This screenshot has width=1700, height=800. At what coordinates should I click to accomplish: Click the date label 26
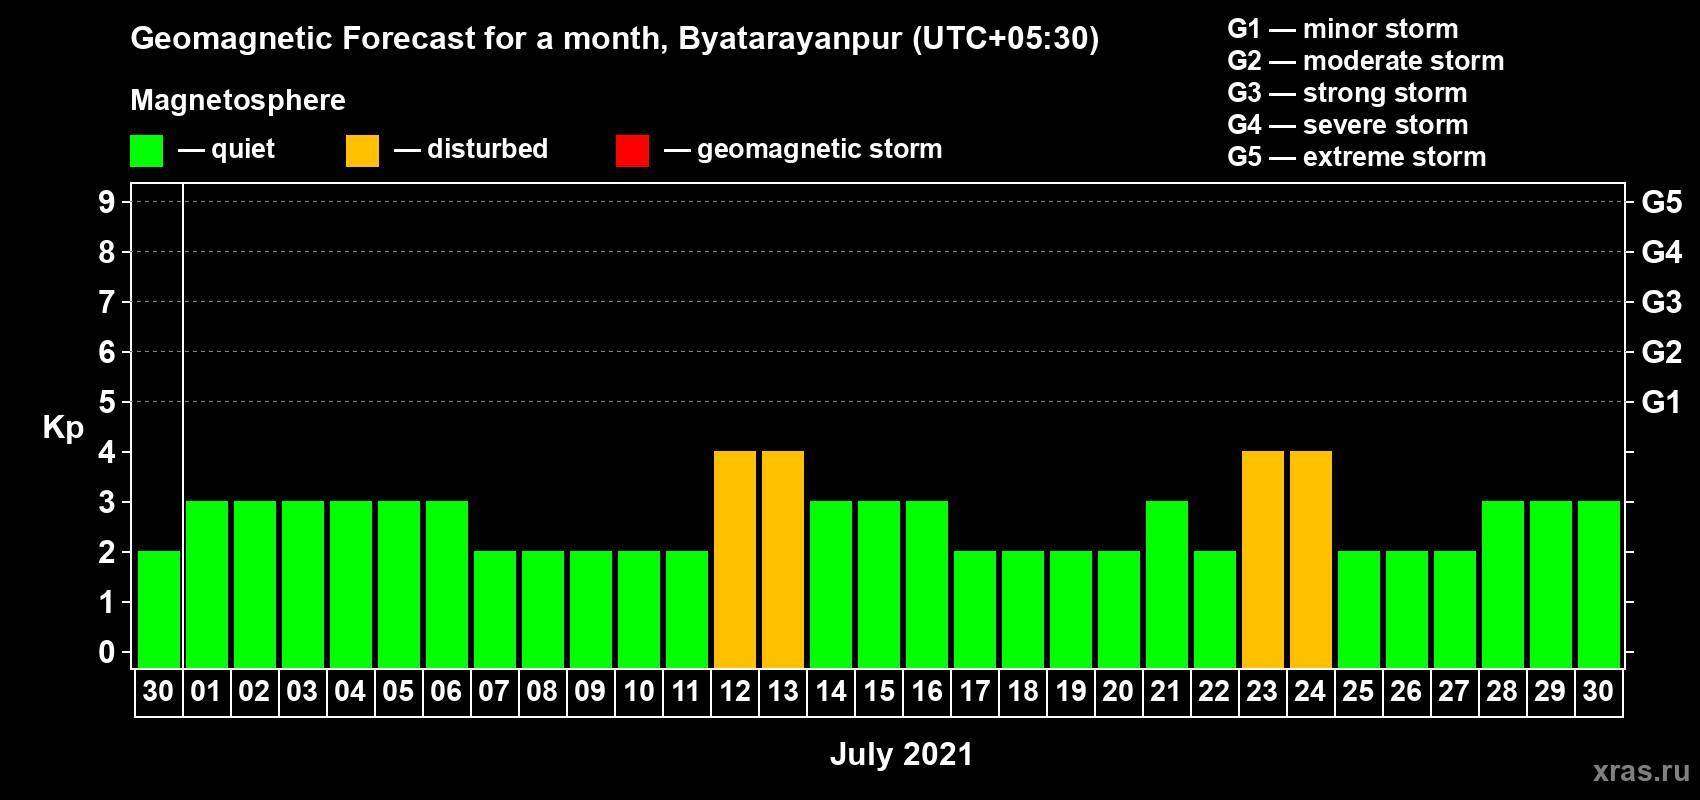pyautogui.click(x=1406, y=691)
